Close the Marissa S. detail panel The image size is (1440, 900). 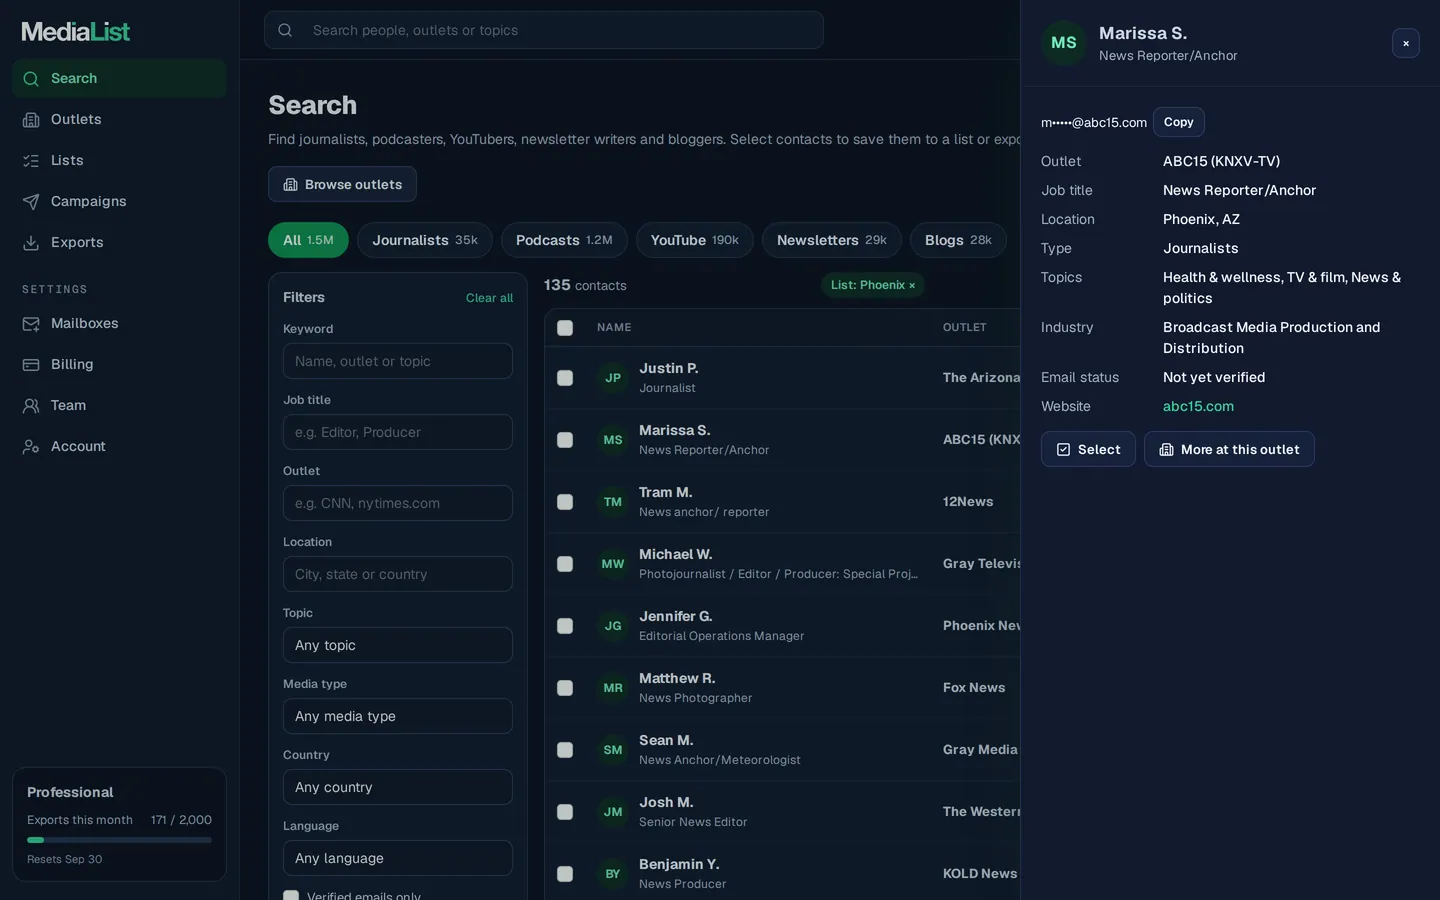(x=1405, y=43)
